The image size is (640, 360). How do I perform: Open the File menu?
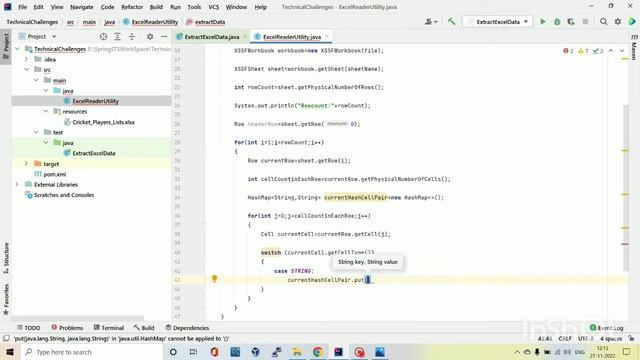pyautogui.click(x=22, y=7)
